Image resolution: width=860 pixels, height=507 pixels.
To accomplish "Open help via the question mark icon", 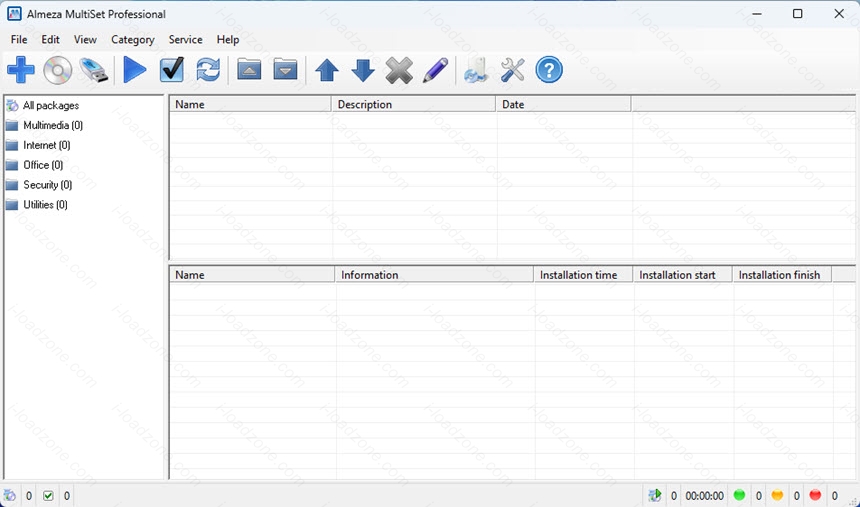I will coord(548,70).
